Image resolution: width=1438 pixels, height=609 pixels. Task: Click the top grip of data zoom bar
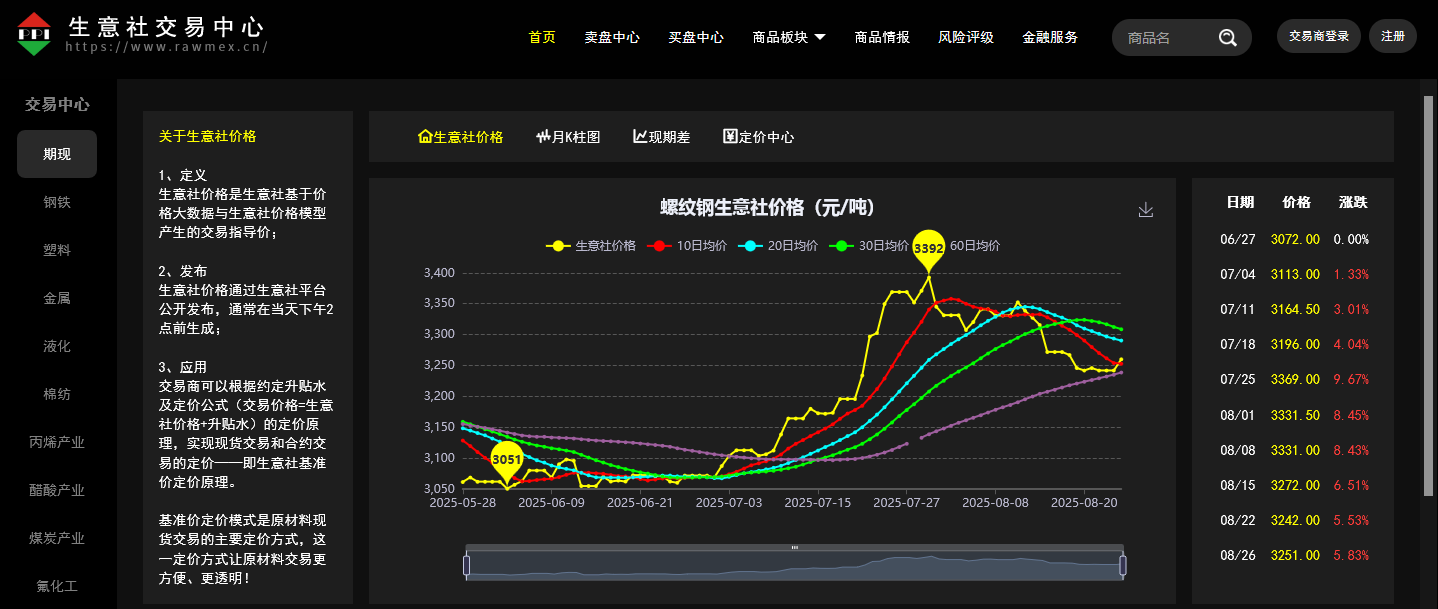794,547
